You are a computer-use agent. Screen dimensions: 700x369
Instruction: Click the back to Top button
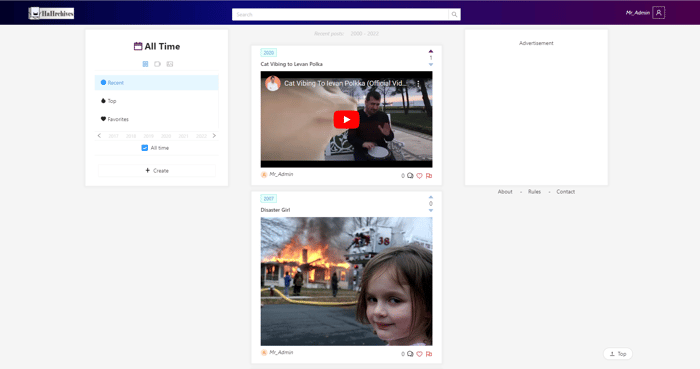[618, 354]
